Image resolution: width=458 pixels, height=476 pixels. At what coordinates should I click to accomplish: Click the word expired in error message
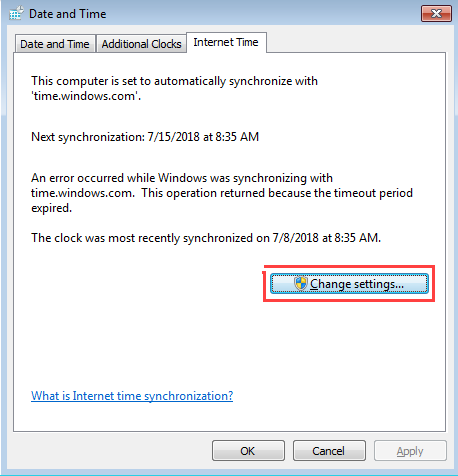tap(51, 208)
